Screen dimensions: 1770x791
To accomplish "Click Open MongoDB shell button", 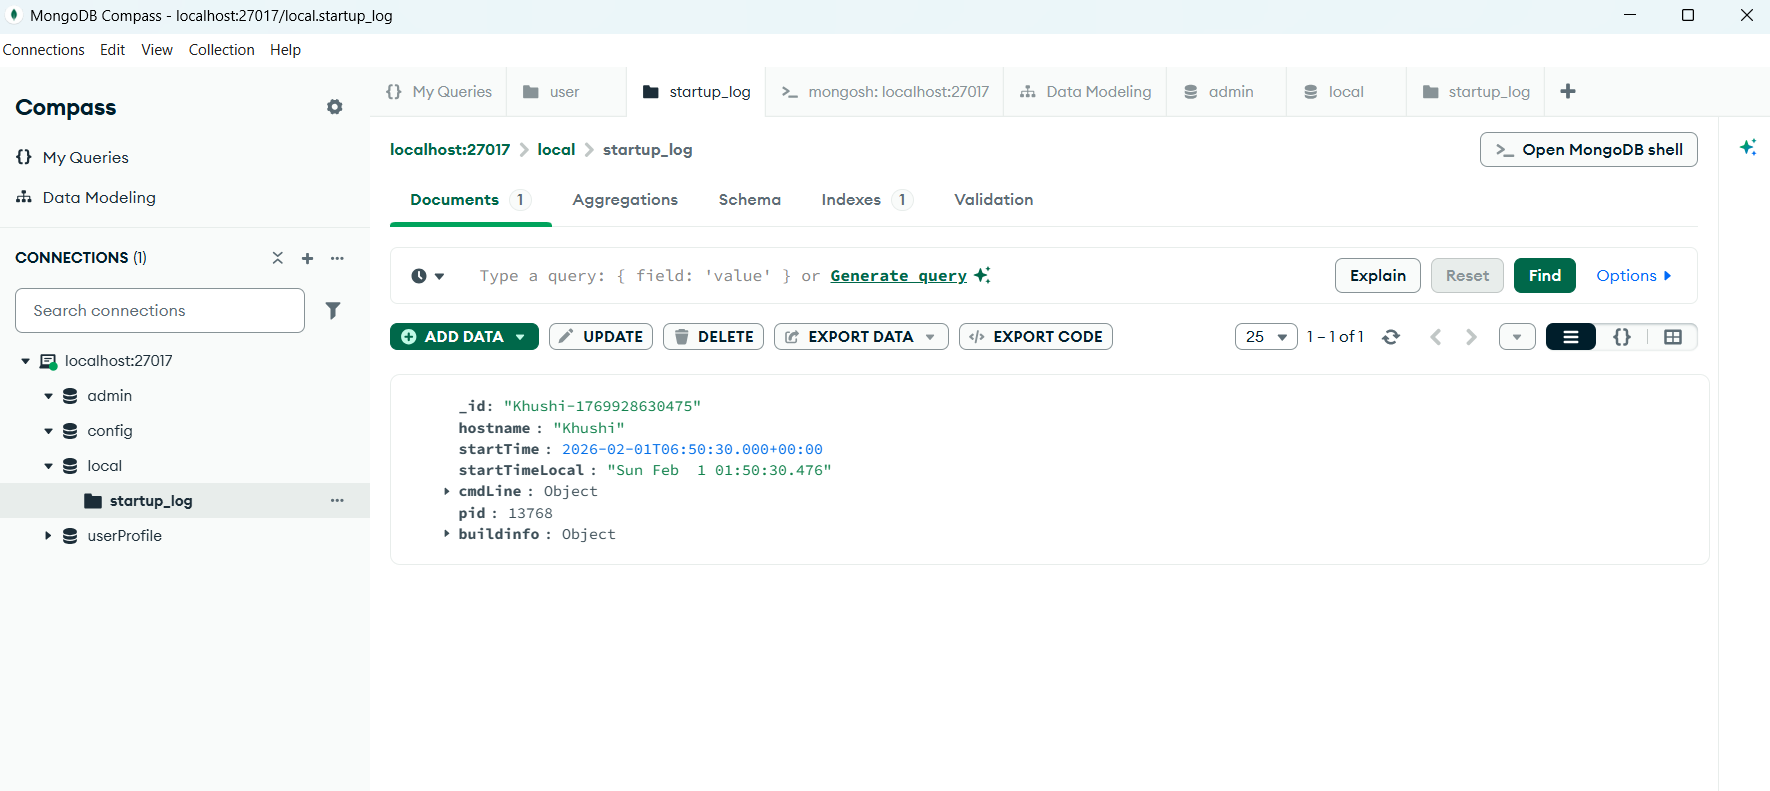I will tap(1588, 150).
